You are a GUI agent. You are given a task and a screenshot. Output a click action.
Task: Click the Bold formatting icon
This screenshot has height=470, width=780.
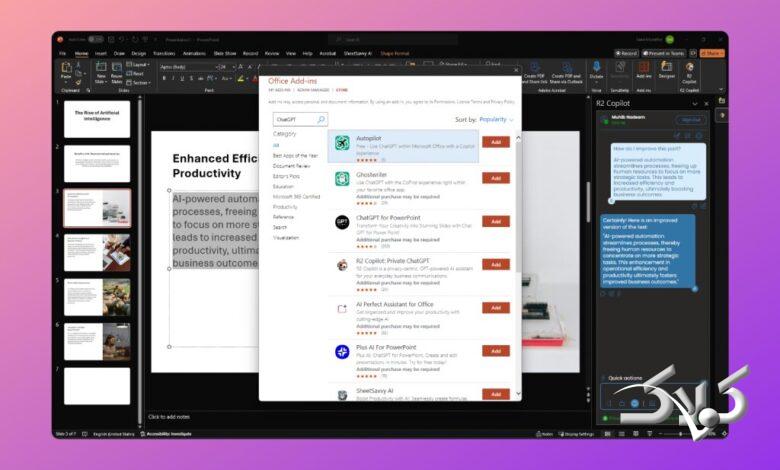tap(164, 79)
